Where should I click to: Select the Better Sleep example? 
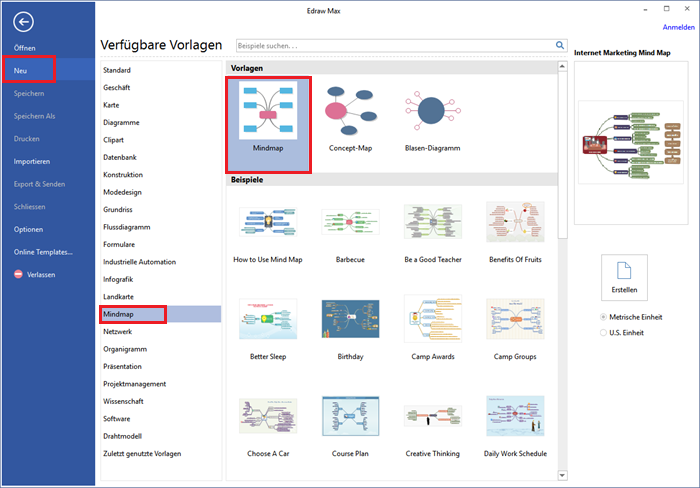point(268,319)
